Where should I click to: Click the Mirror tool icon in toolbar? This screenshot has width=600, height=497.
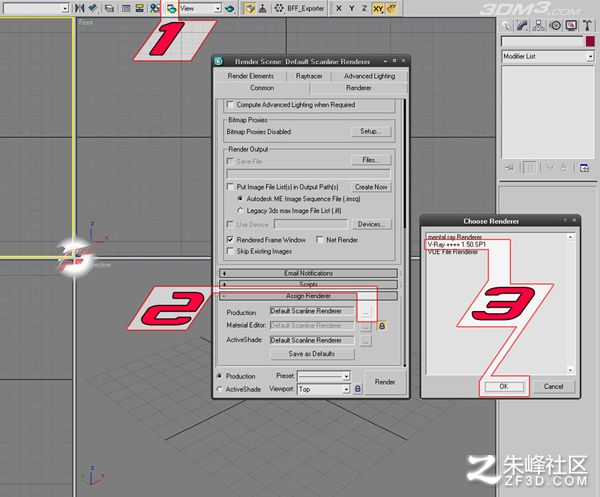point(79,8)
